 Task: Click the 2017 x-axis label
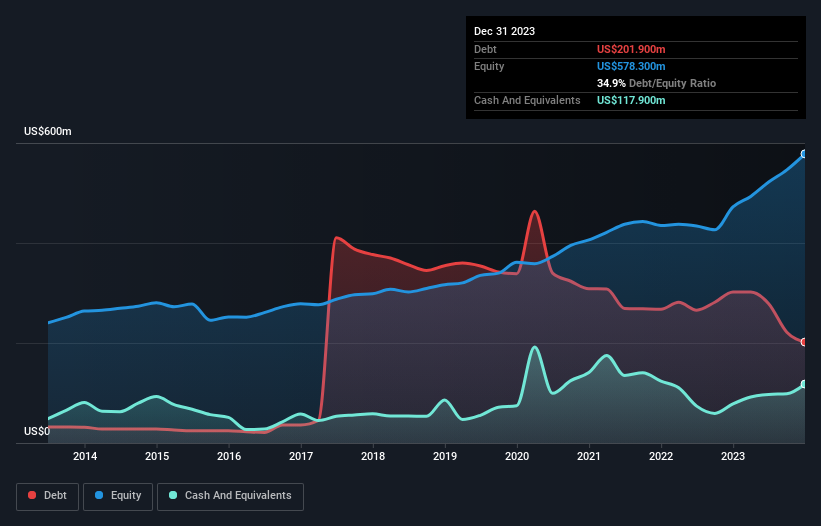click(x=301, y=456)
